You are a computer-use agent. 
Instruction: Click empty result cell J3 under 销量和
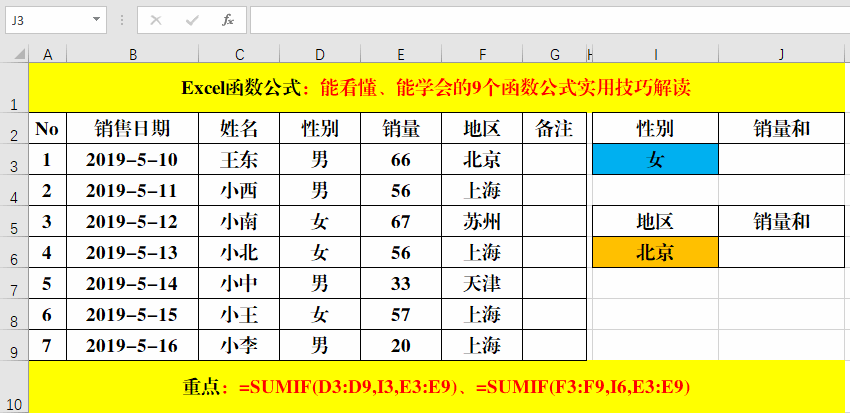(781, 159)
